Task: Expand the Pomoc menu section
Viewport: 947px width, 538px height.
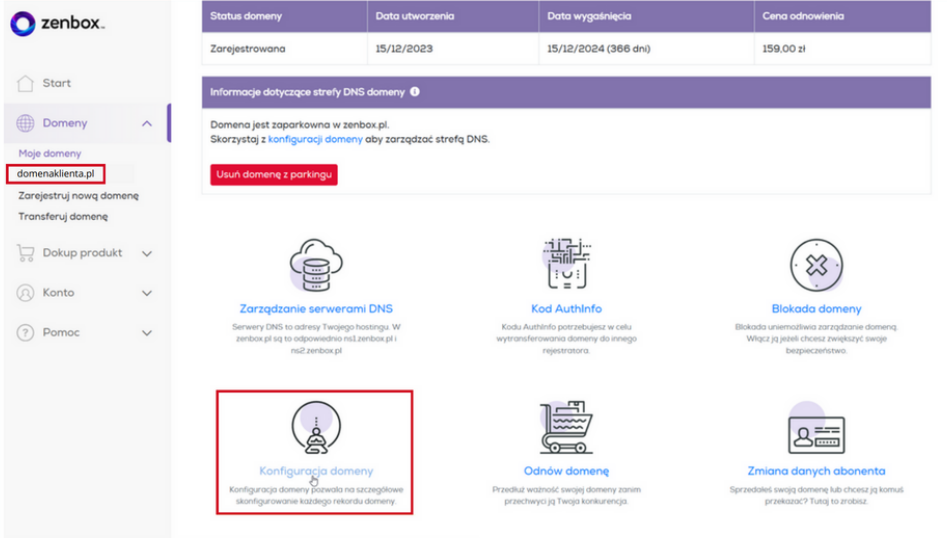Action: pyautogui.click(x=147, y=333)
